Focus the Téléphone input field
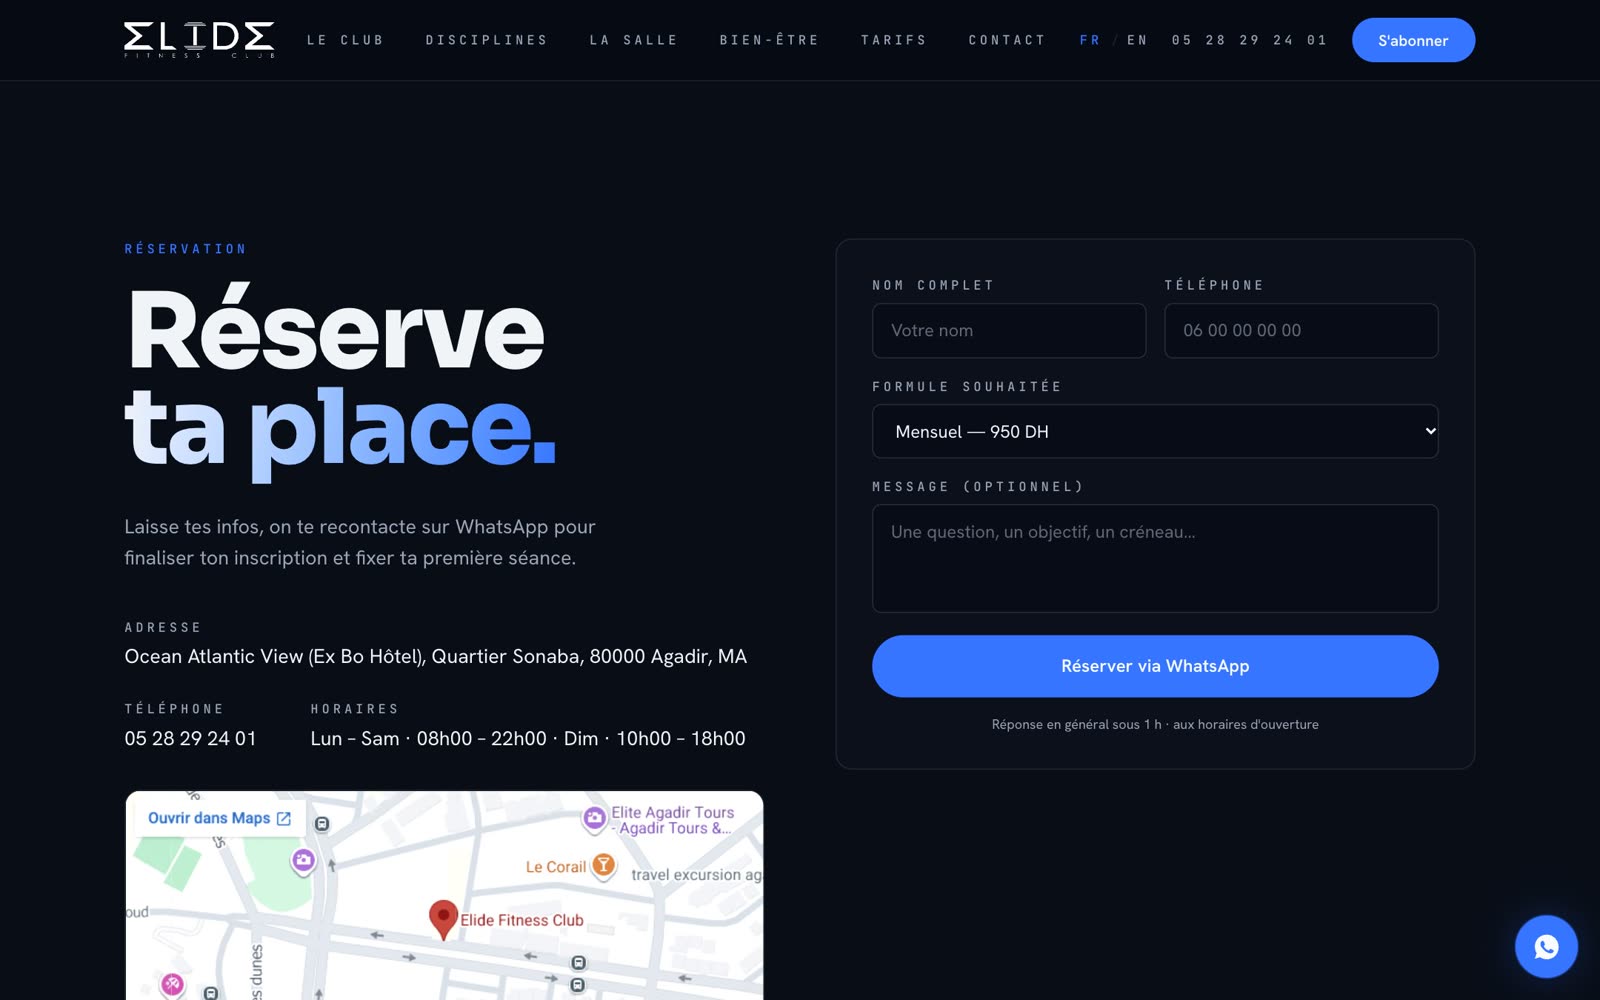Viewport: 1600px width, 1000px height. click(1301, 331)
